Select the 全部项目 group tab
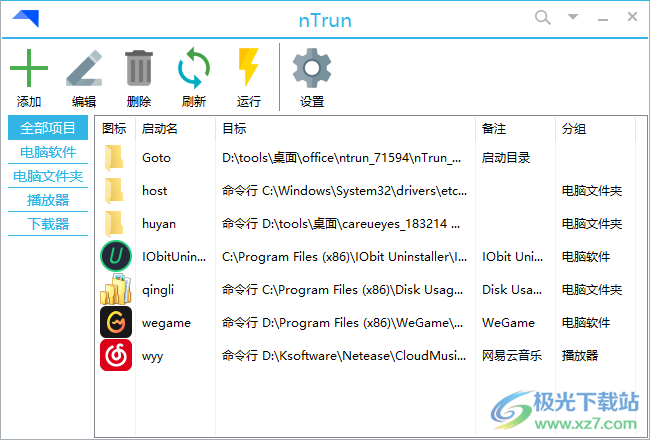 (x=48, y=128)
